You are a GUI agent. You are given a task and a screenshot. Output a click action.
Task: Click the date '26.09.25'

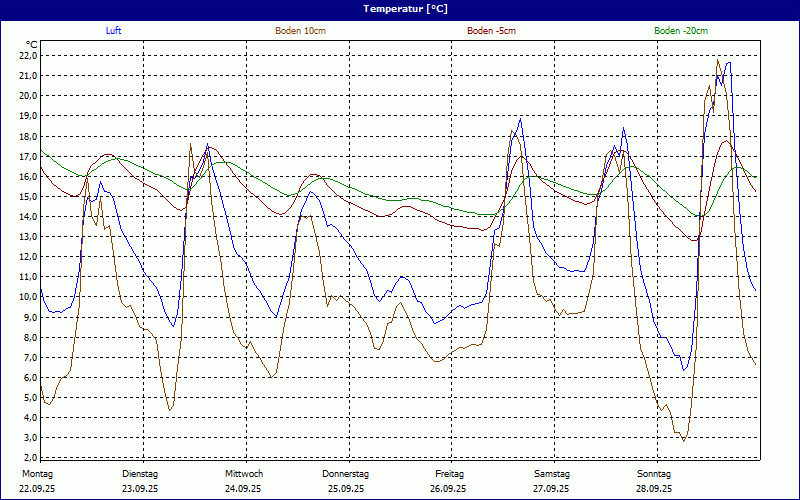click(x=448, y=489)
